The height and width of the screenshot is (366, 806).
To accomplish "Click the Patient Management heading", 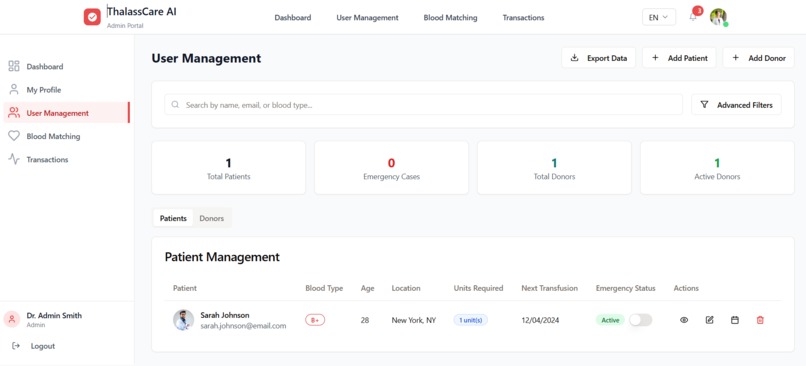I will click(222, 257).
